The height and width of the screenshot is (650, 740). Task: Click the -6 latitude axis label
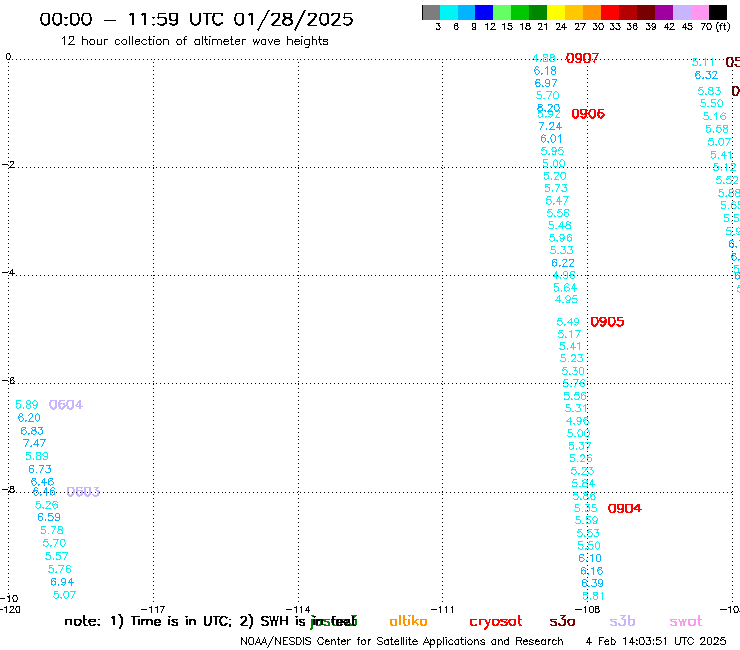coord(8,380)
